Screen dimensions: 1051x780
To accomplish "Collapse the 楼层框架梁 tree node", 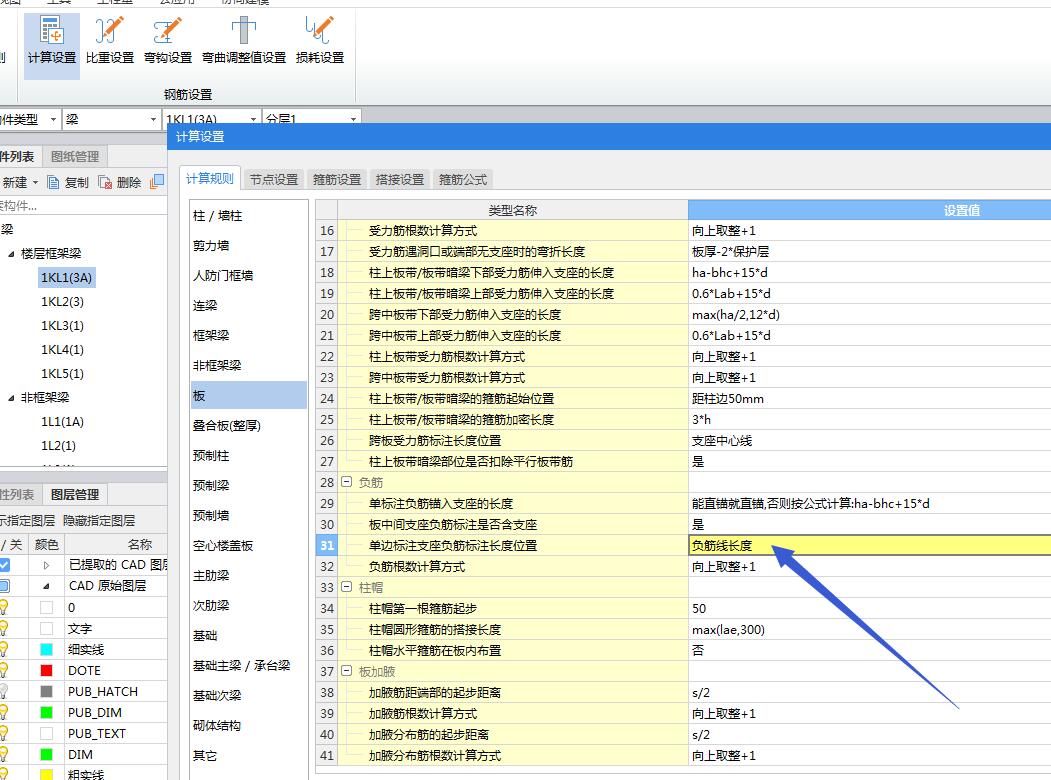I will 11,254.
